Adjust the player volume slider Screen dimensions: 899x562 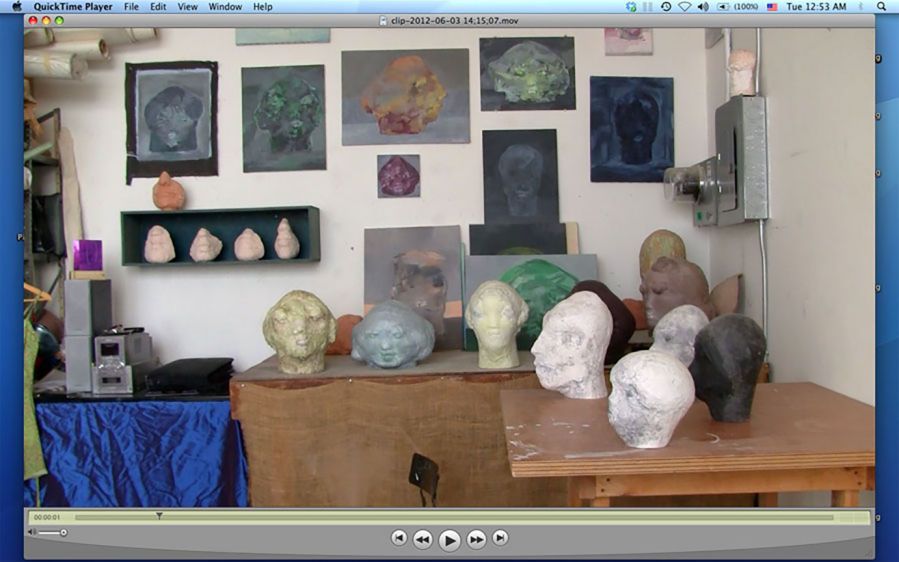(x=63, y=532)
